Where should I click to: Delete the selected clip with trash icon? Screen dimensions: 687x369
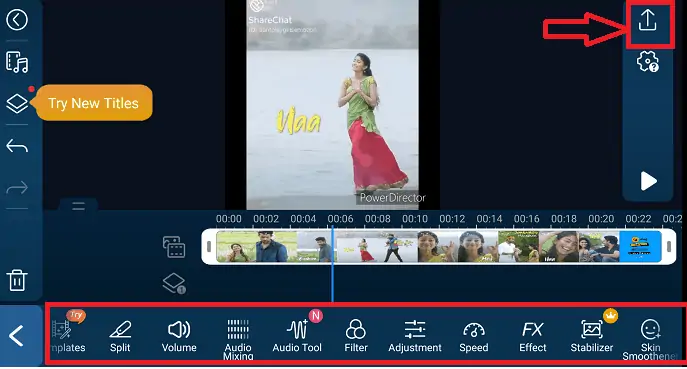(x=17, y=280)
